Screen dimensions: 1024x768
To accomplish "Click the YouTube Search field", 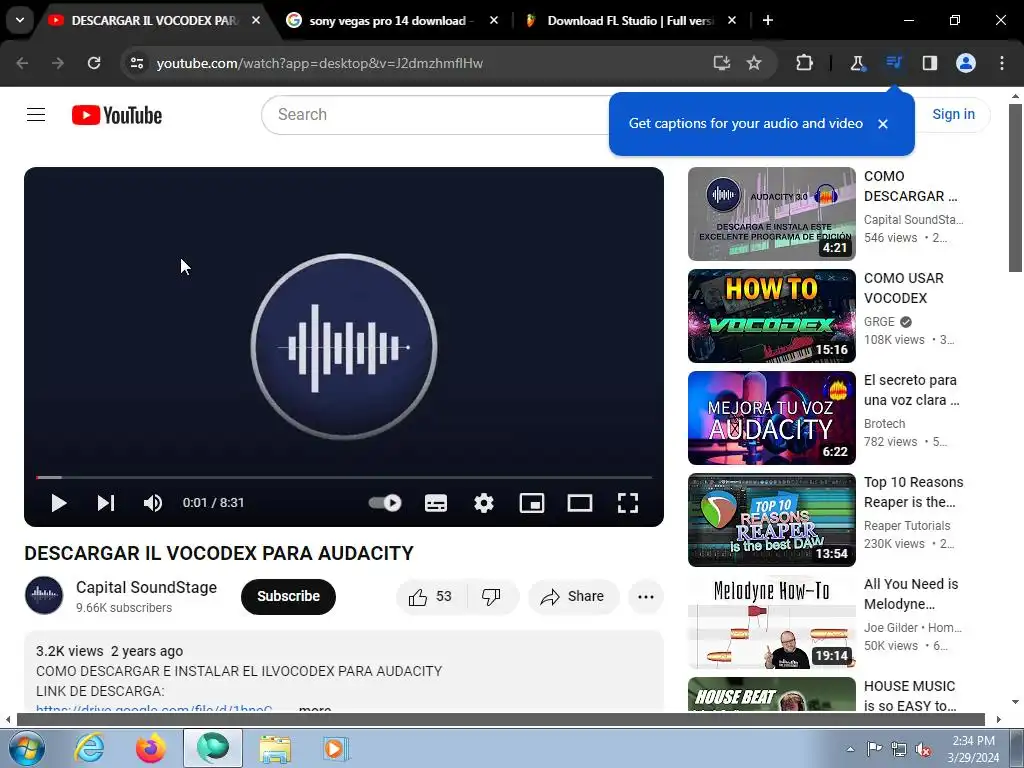I will tap(434, 115).
